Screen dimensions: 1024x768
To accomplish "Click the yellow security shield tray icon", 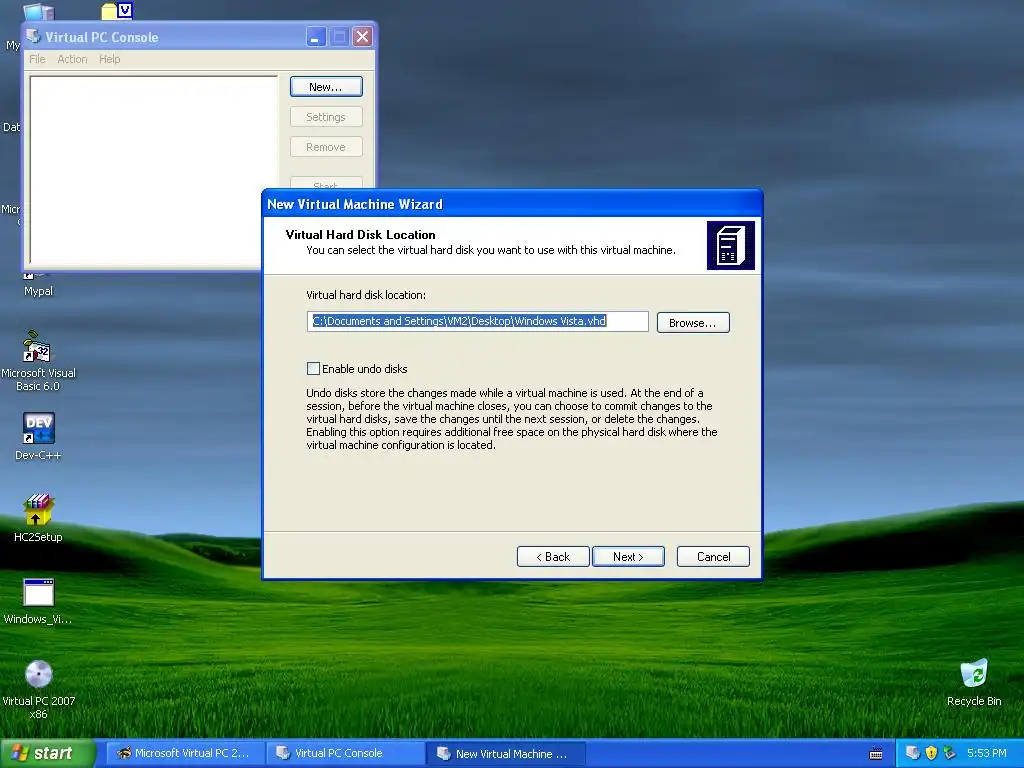I will (x=931, y=753).
